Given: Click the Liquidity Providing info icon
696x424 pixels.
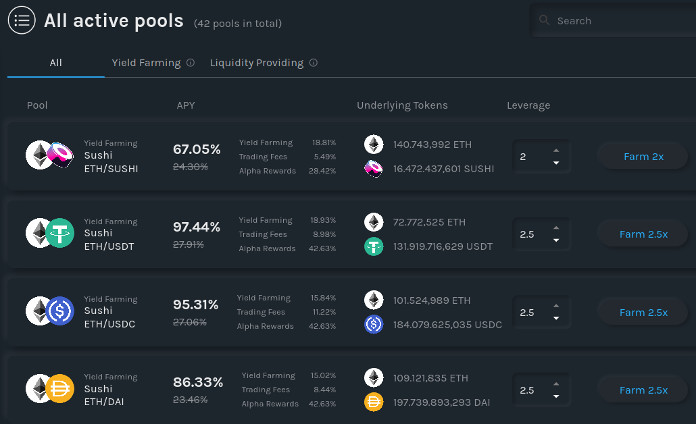Looking at the screenshot, I should point(313,63).
